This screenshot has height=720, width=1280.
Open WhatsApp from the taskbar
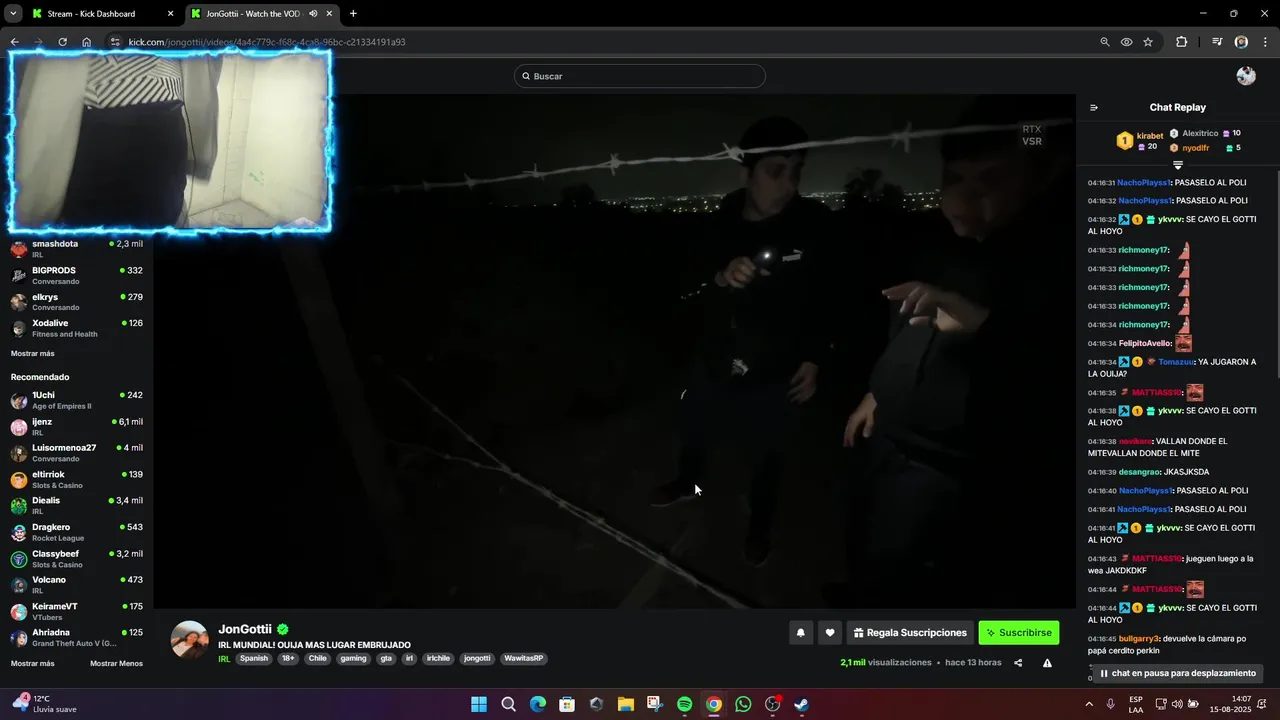pos(743,704)
